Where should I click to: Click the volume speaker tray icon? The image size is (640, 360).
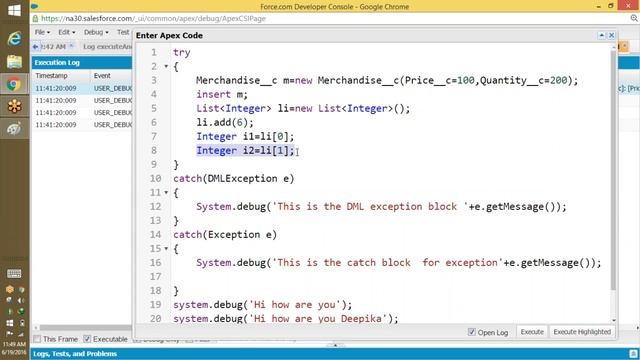21,300
